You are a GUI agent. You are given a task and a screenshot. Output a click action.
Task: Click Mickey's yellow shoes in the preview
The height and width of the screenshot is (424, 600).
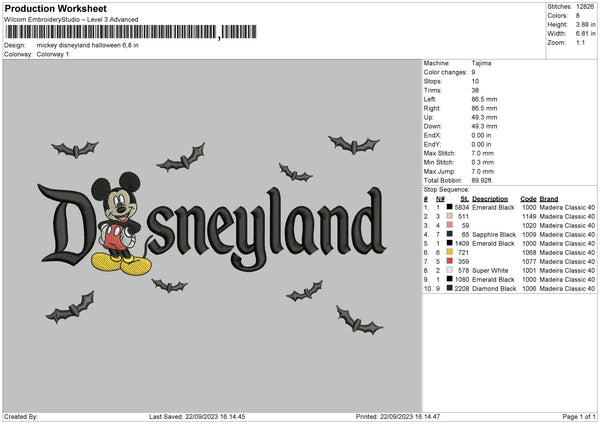[x=121, y=264]
